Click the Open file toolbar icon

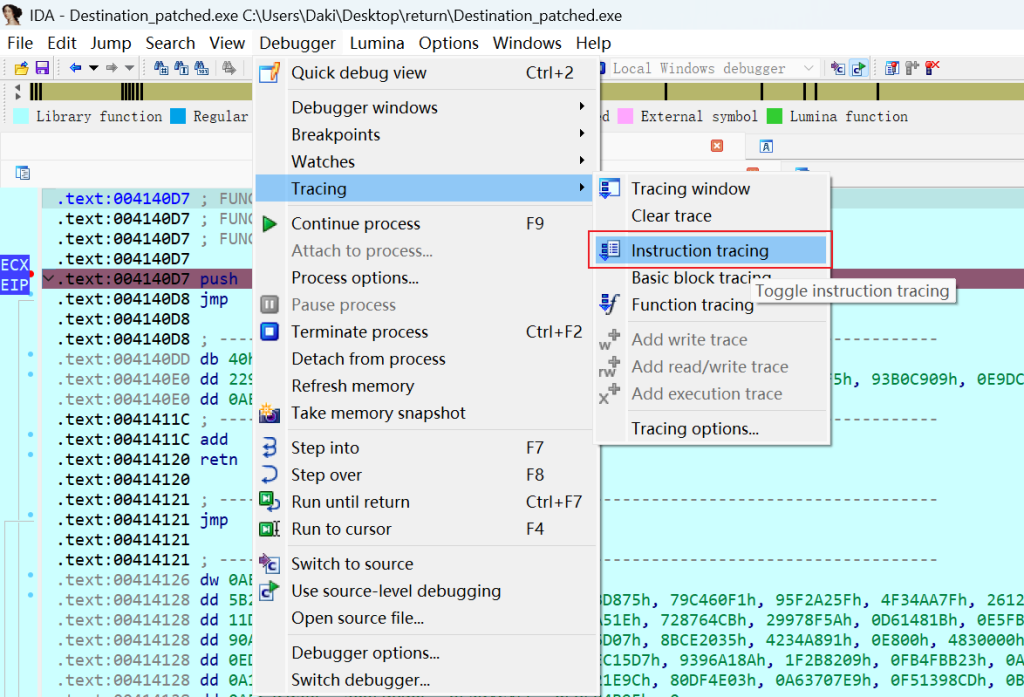22,68
